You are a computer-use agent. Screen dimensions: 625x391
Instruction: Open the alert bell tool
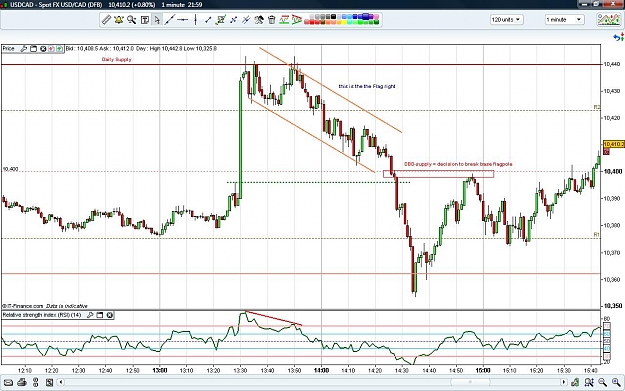click(119, 20)
